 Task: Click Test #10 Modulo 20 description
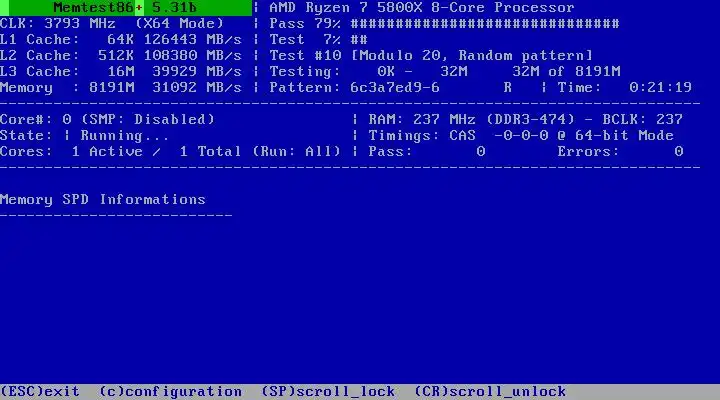tap(431, 56)
